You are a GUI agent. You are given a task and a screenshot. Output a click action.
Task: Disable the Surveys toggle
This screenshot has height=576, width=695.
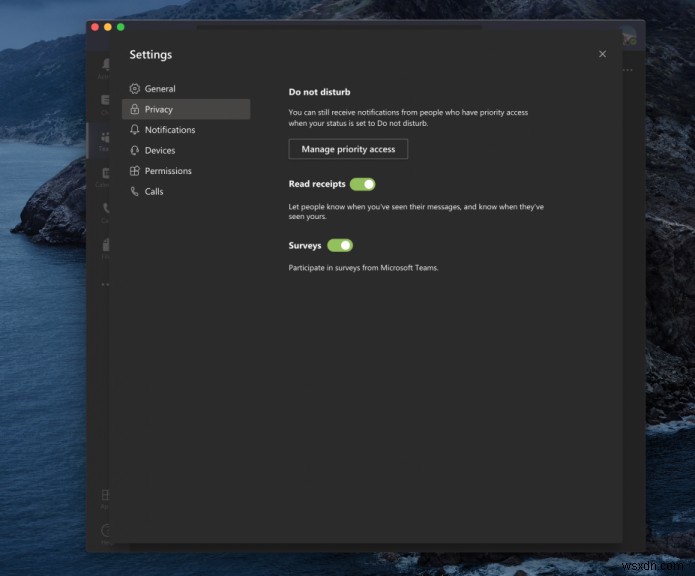click(x=340, y=245)
